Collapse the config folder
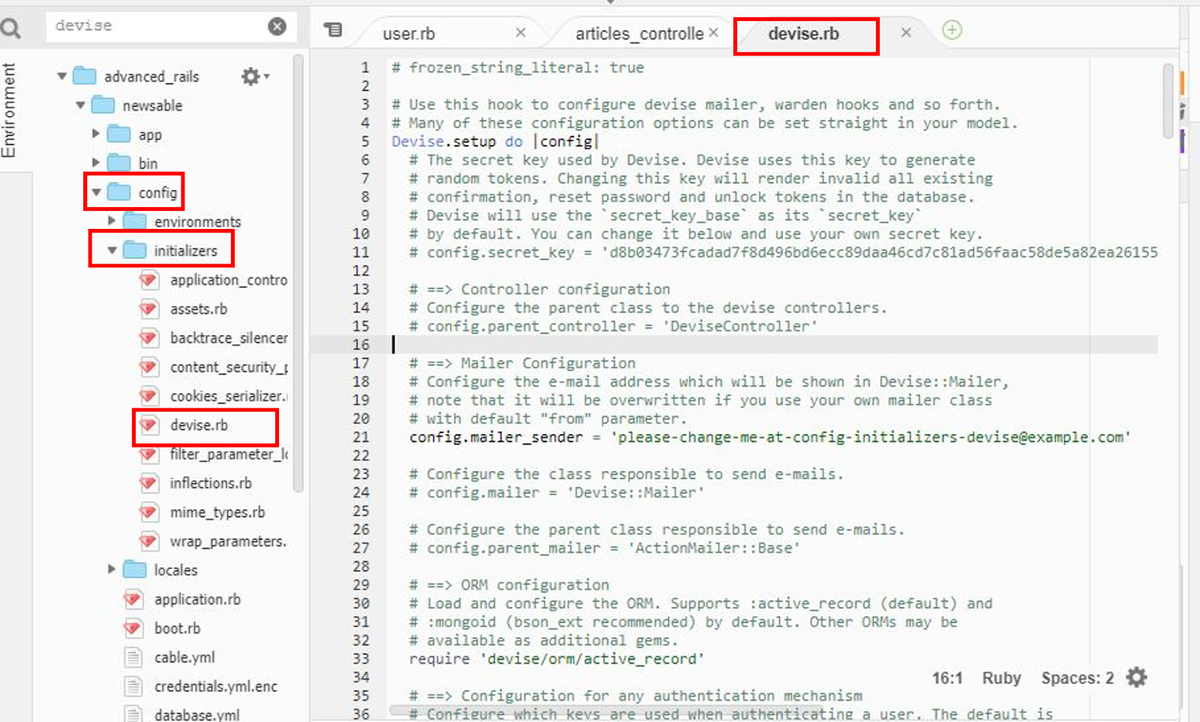 click(97, 192)
